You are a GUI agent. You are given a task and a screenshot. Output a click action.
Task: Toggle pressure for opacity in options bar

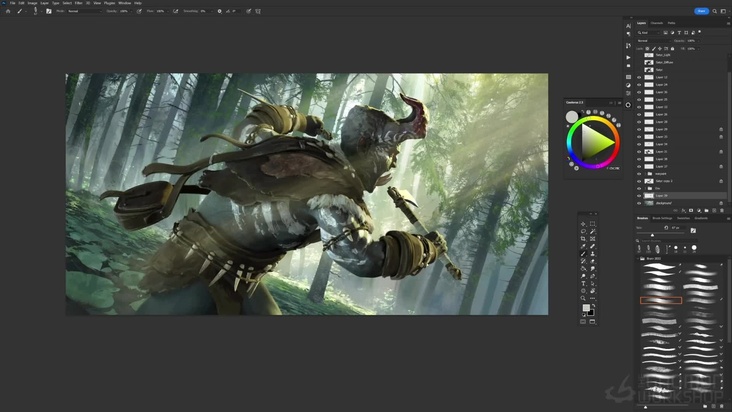point(139,11)
